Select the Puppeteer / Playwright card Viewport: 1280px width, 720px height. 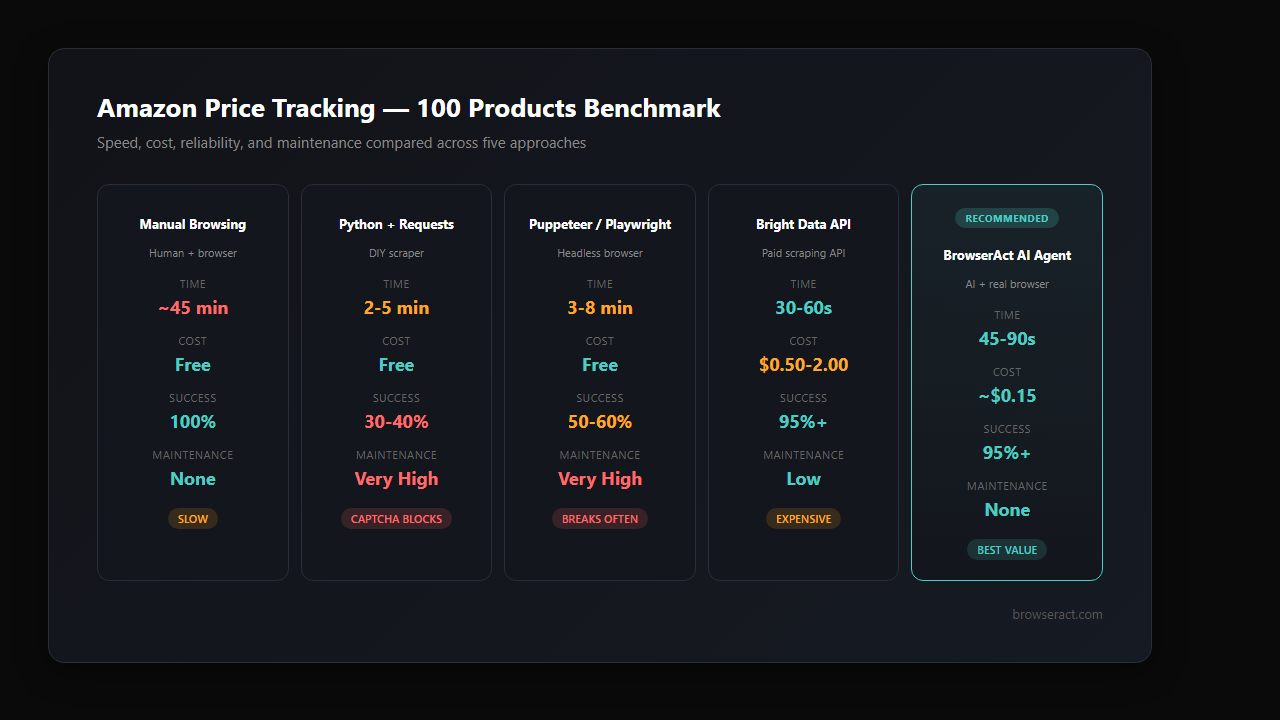[x=600, y=382]
